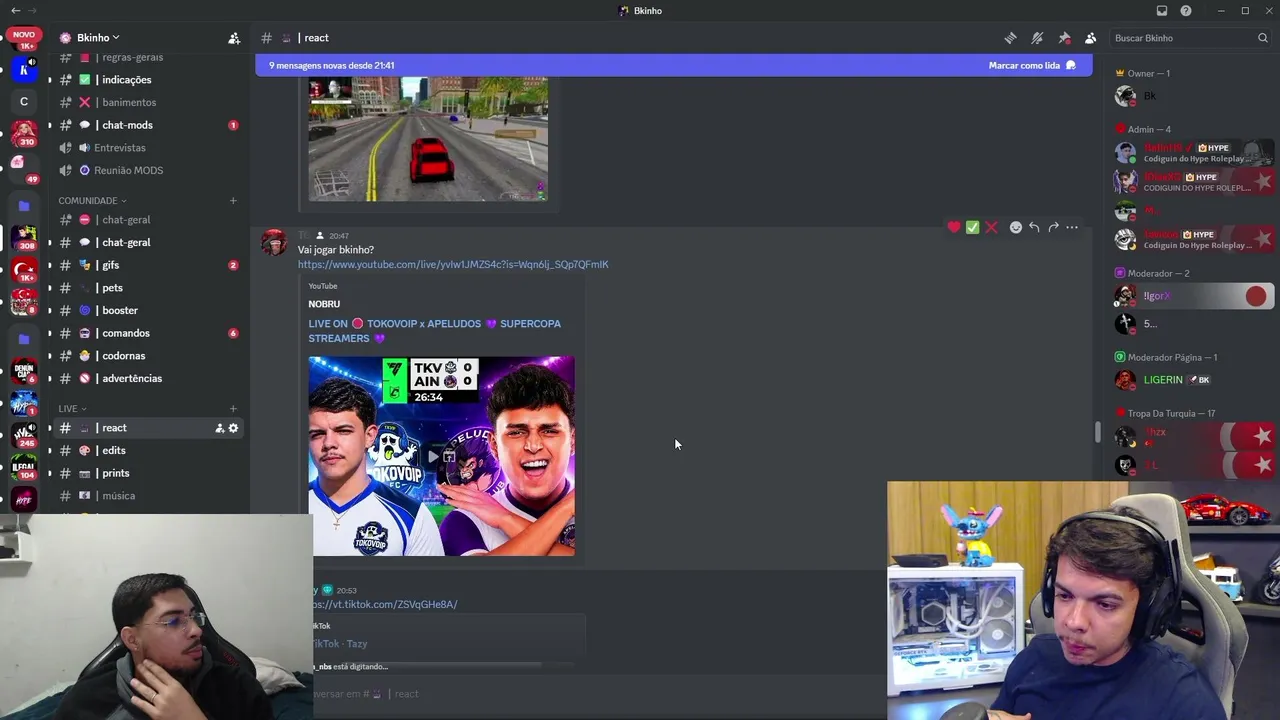Open the help question mark icon
The height and width of the screenshot is (720, 1280).
1186,11
